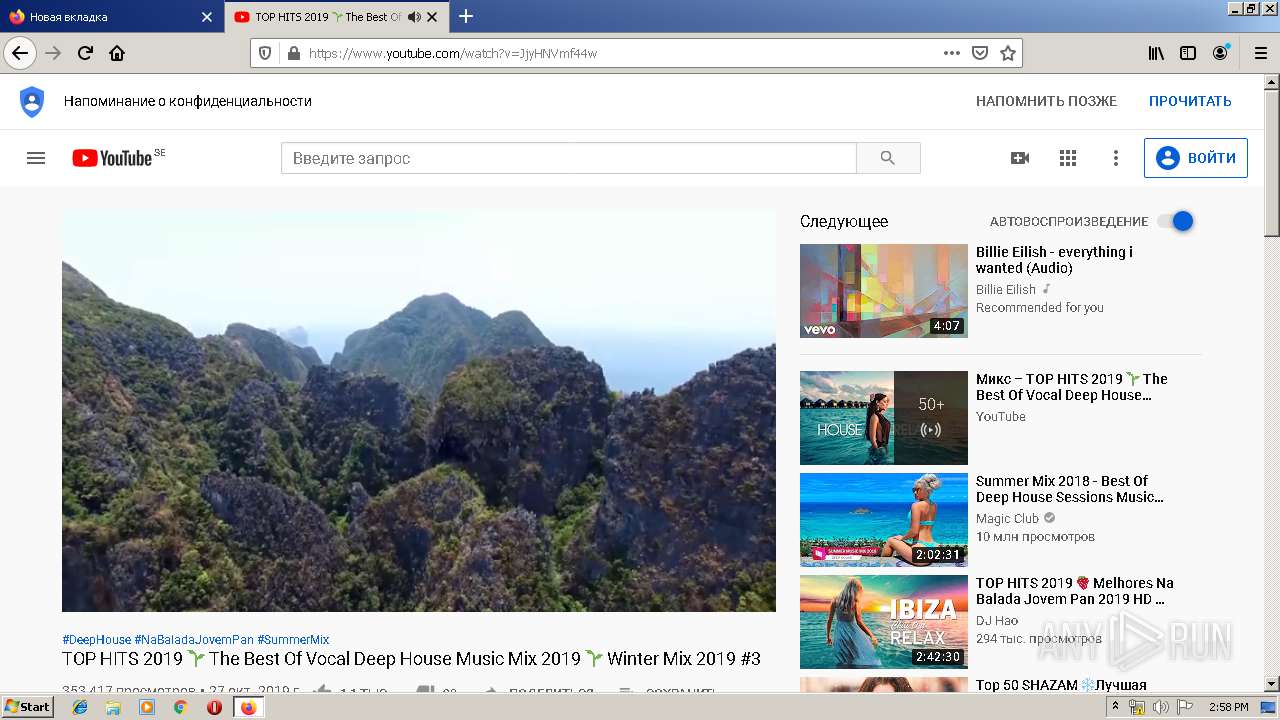The height and width of the screenshot is (720, 1280).
Task: Open the Windows Start menu
Action: [x=28, y=707]
